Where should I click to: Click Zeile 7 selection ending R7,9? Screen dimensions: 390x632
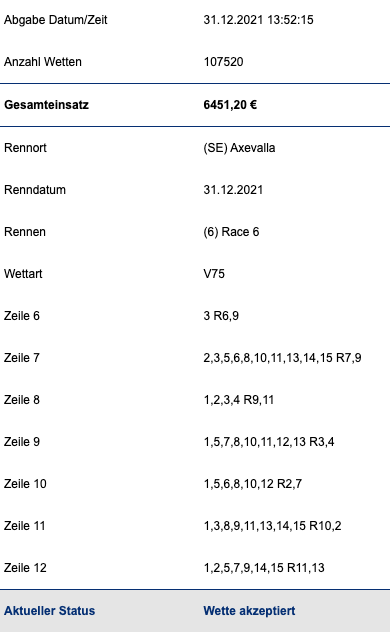tap(282, 358)
